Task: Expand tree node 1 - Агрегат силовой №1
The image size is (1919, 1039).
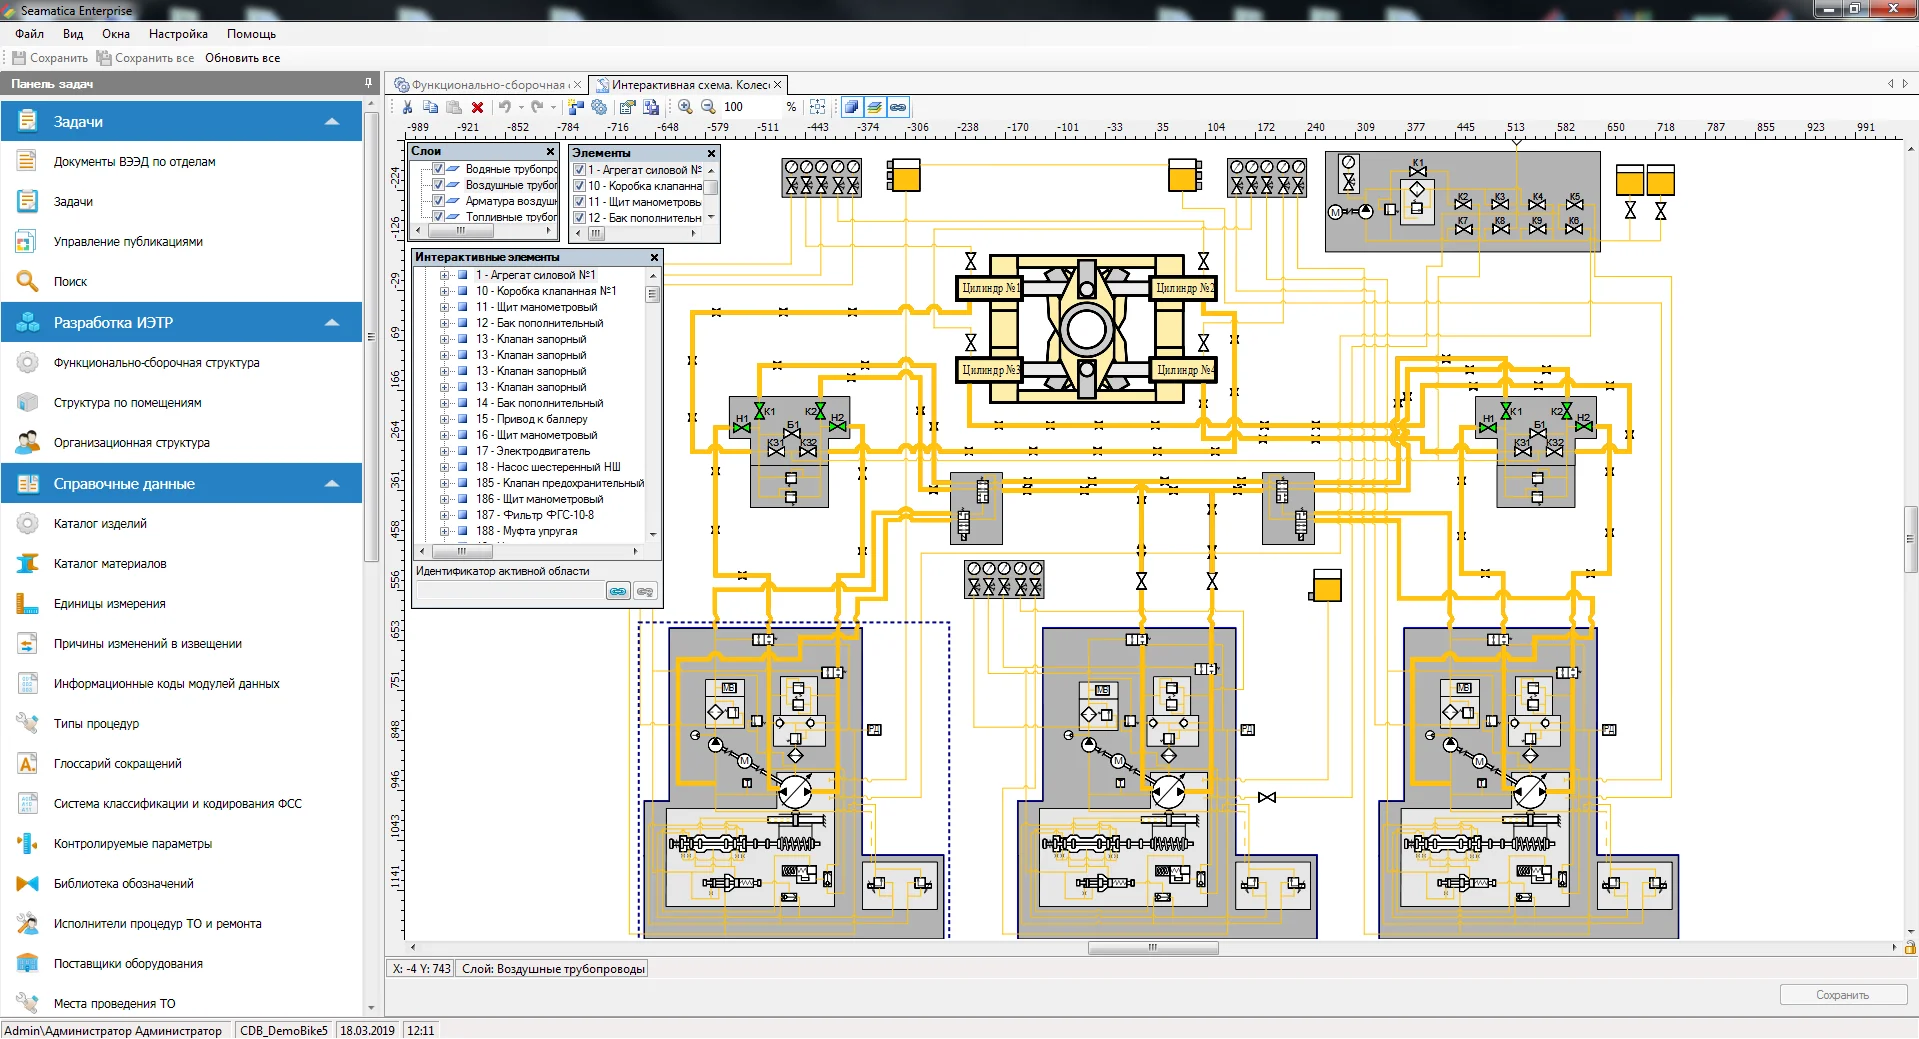Action: (445, 275)
